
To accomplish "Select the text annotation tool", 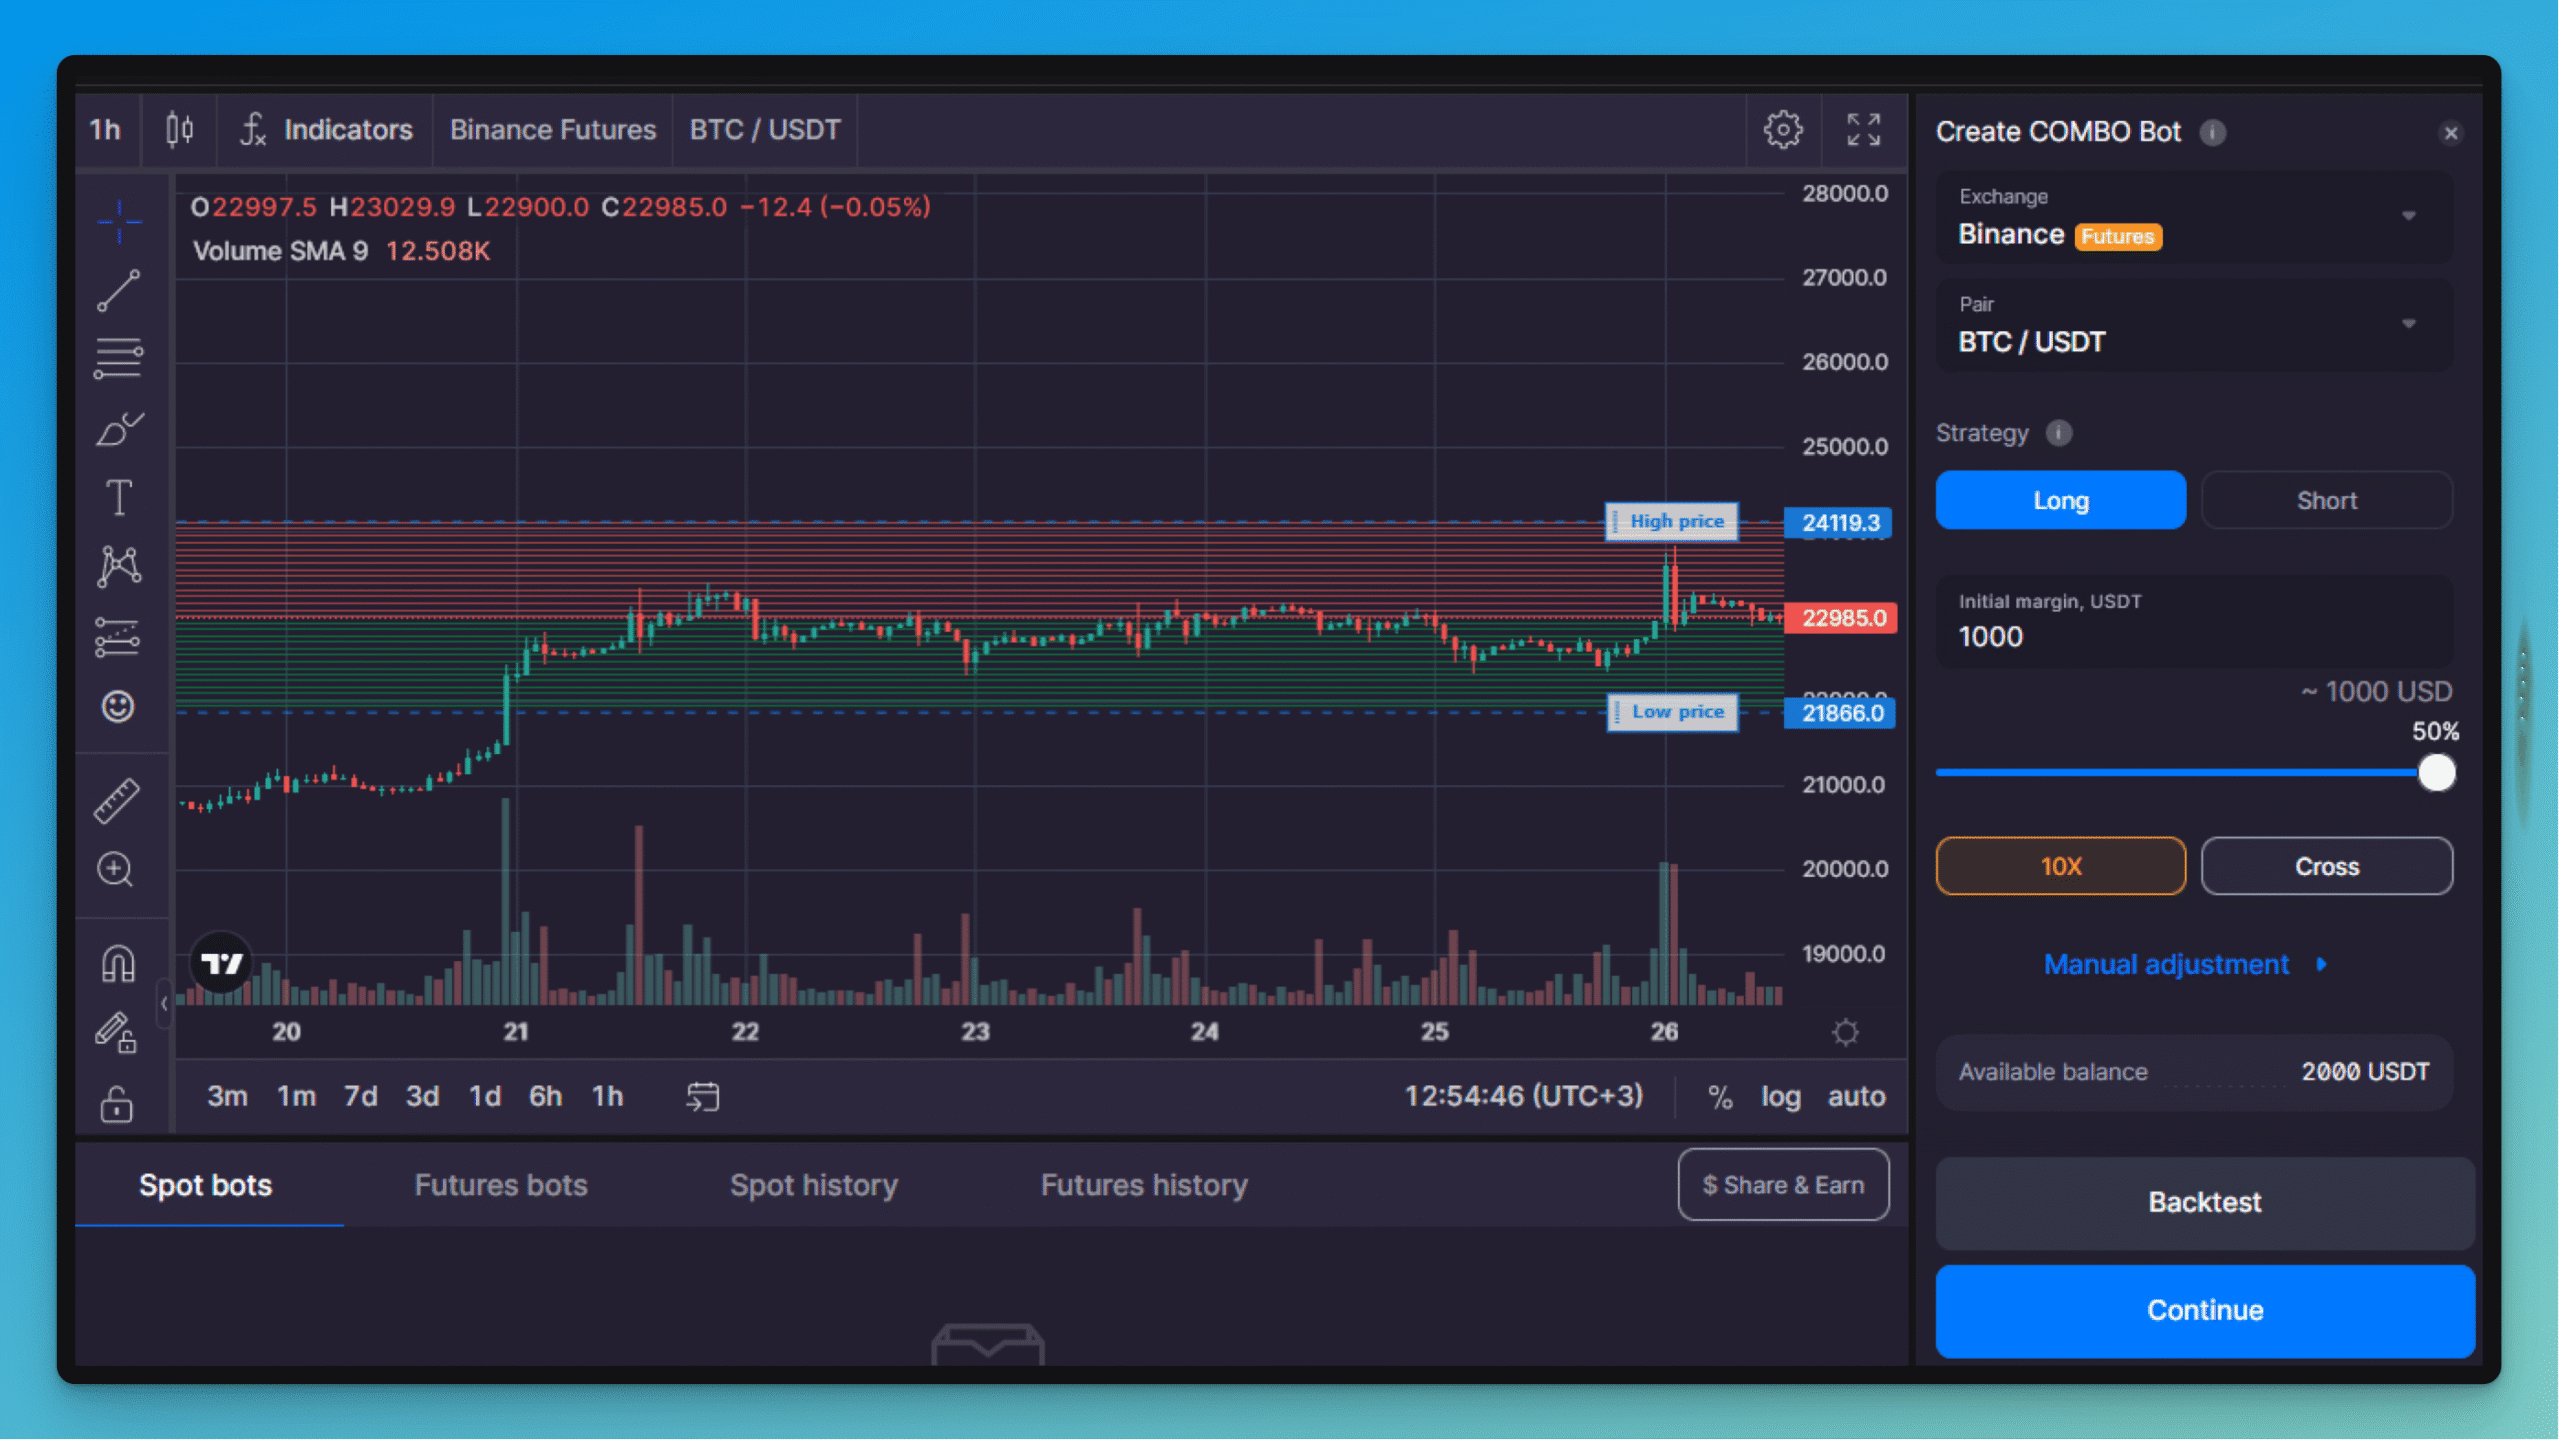I will (118, 496).
